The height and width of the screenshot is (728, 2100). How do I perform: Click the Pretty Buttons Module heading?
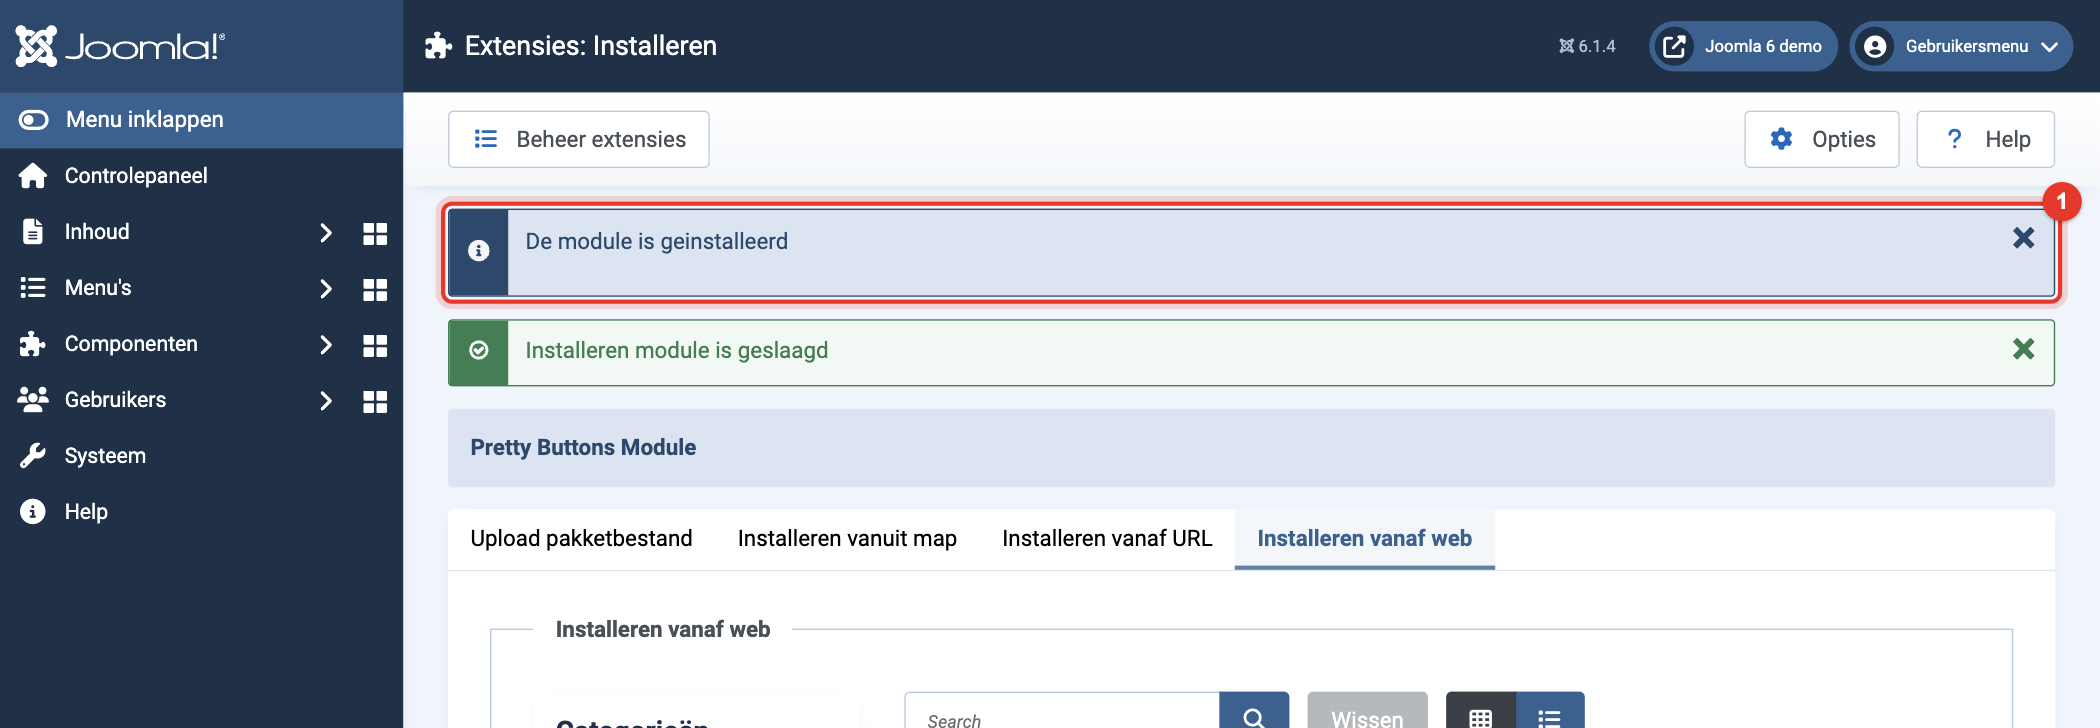coord(583,448)
